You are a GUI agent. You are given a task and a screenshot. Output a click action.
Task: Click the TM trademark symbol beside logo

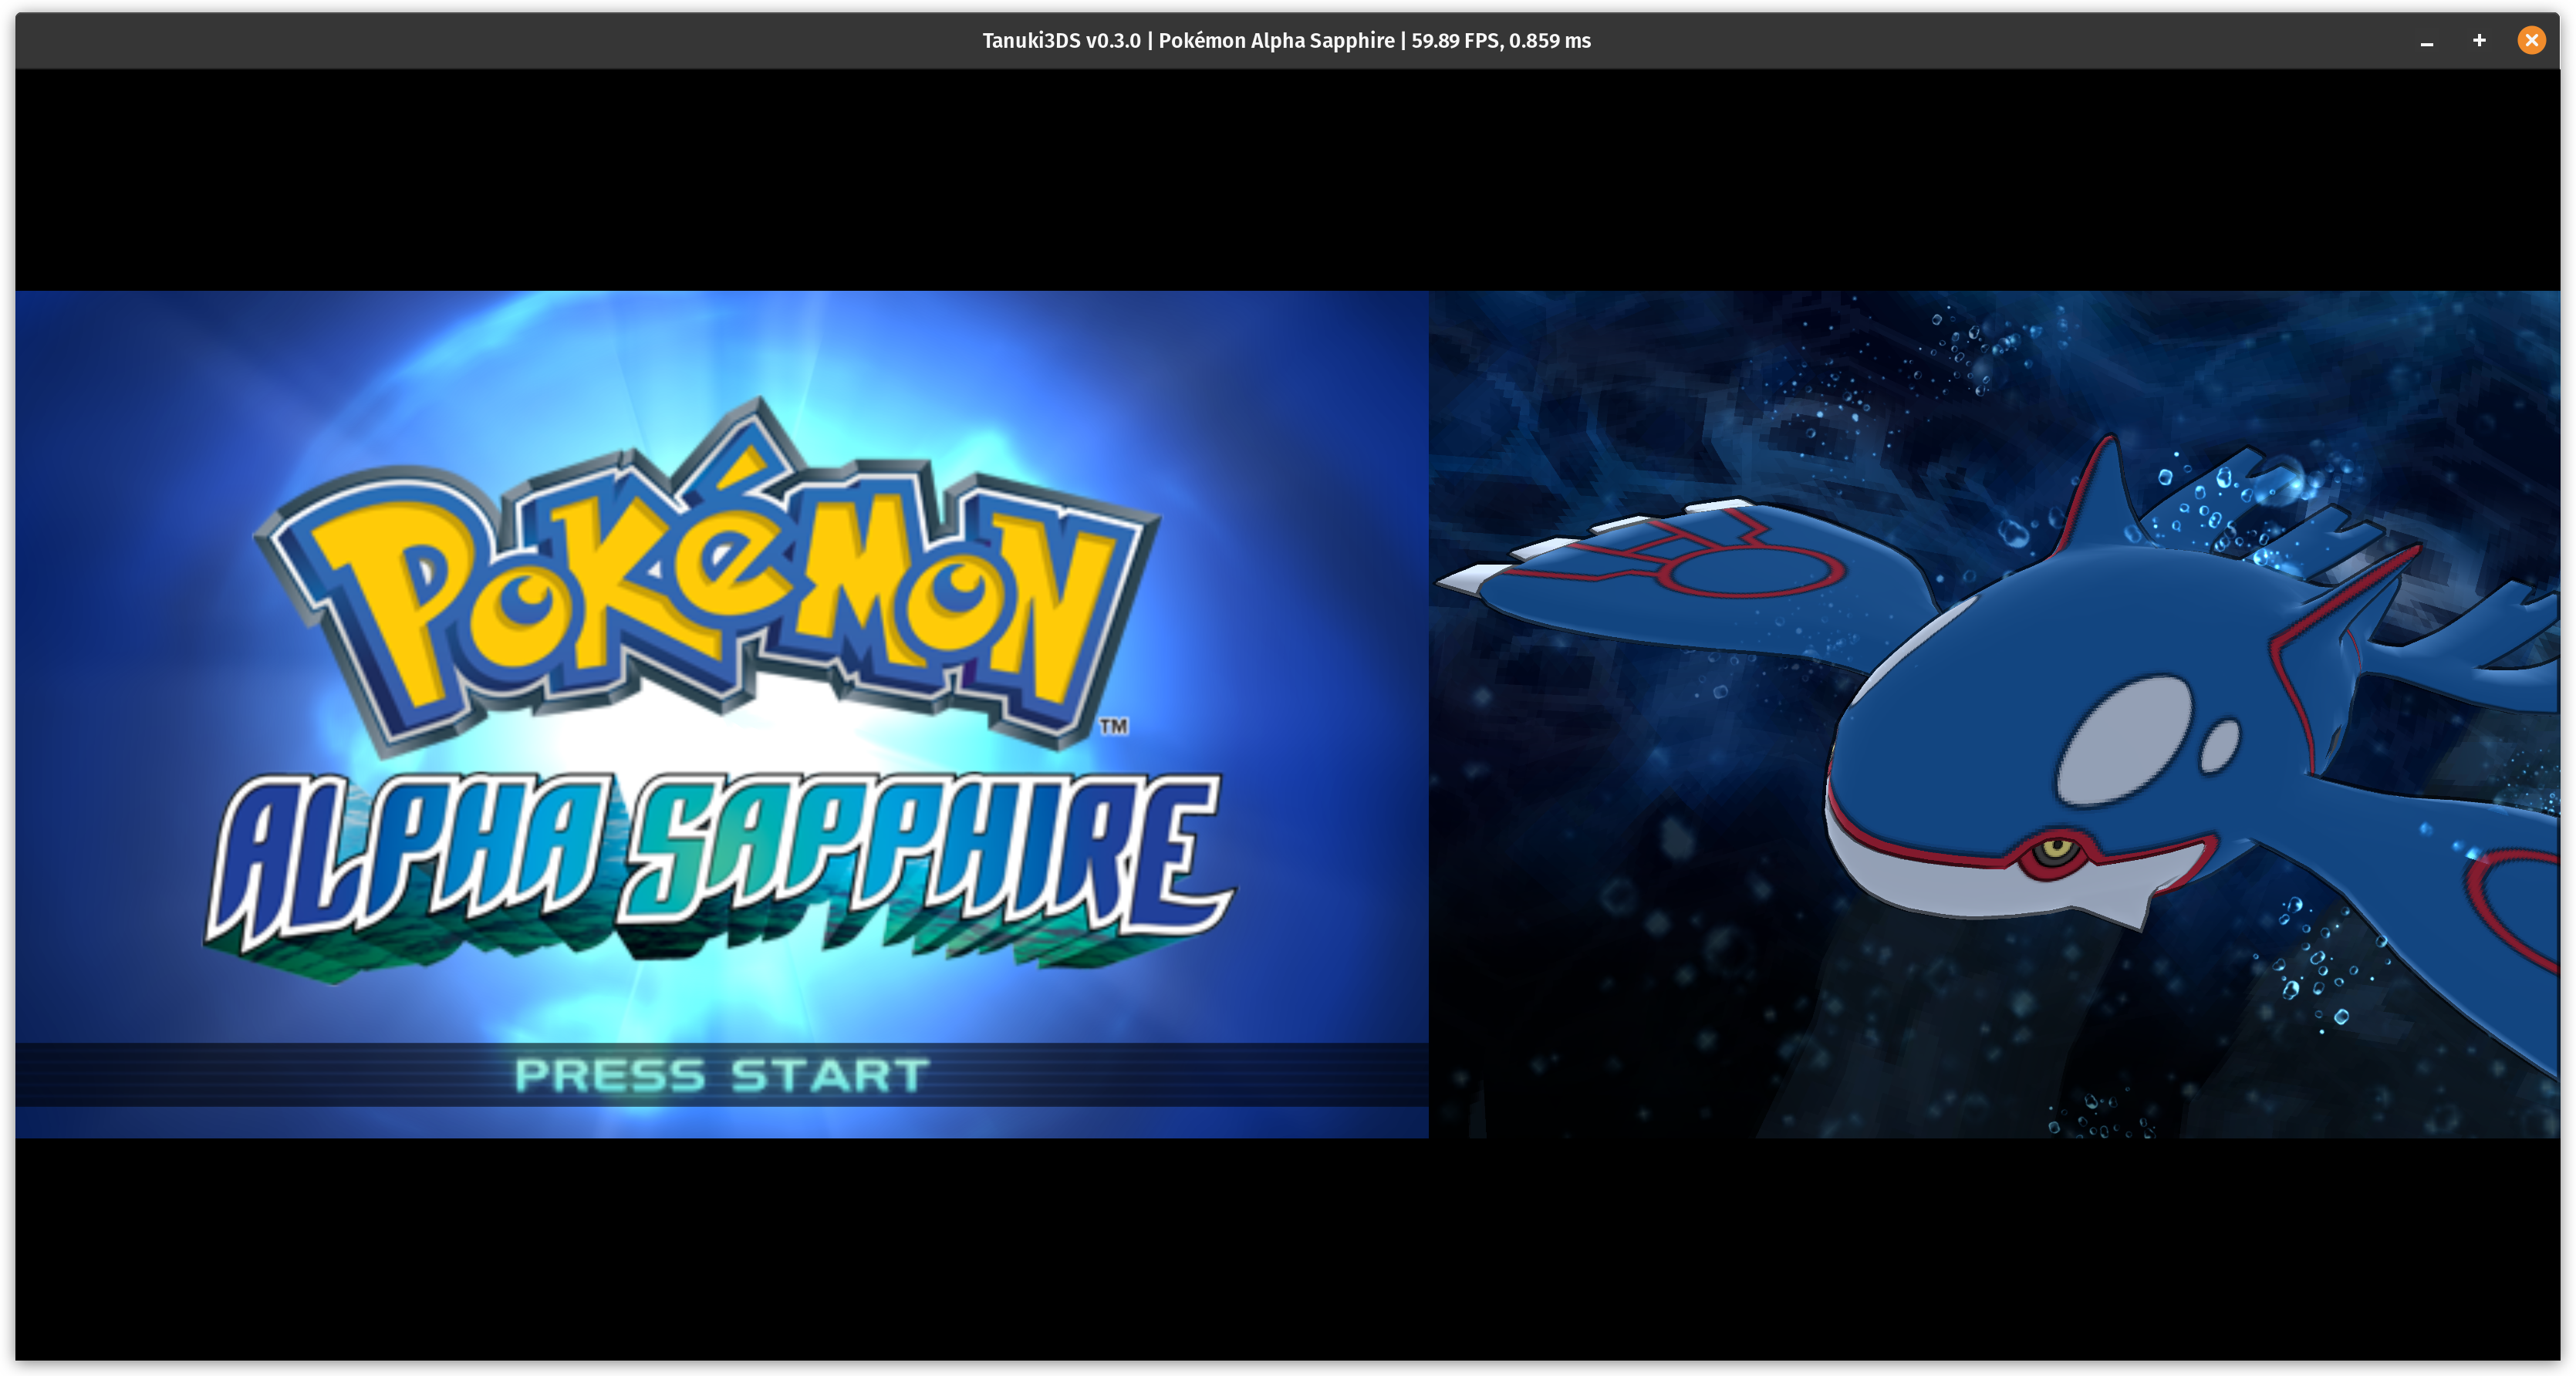click(x=1114, y=727)
